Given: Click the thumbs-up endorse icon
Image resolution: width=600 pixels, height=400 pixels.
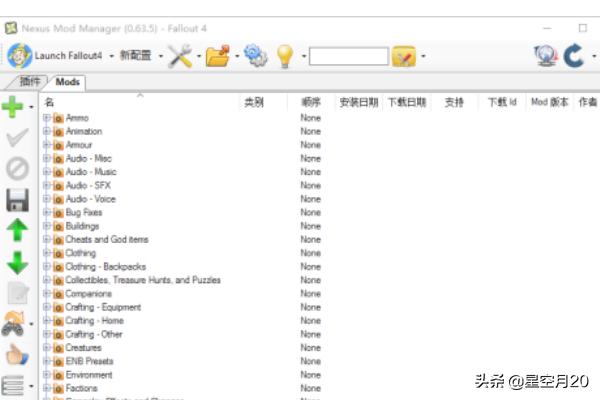Looking at the screenshot, I should (x=17, y=355).
